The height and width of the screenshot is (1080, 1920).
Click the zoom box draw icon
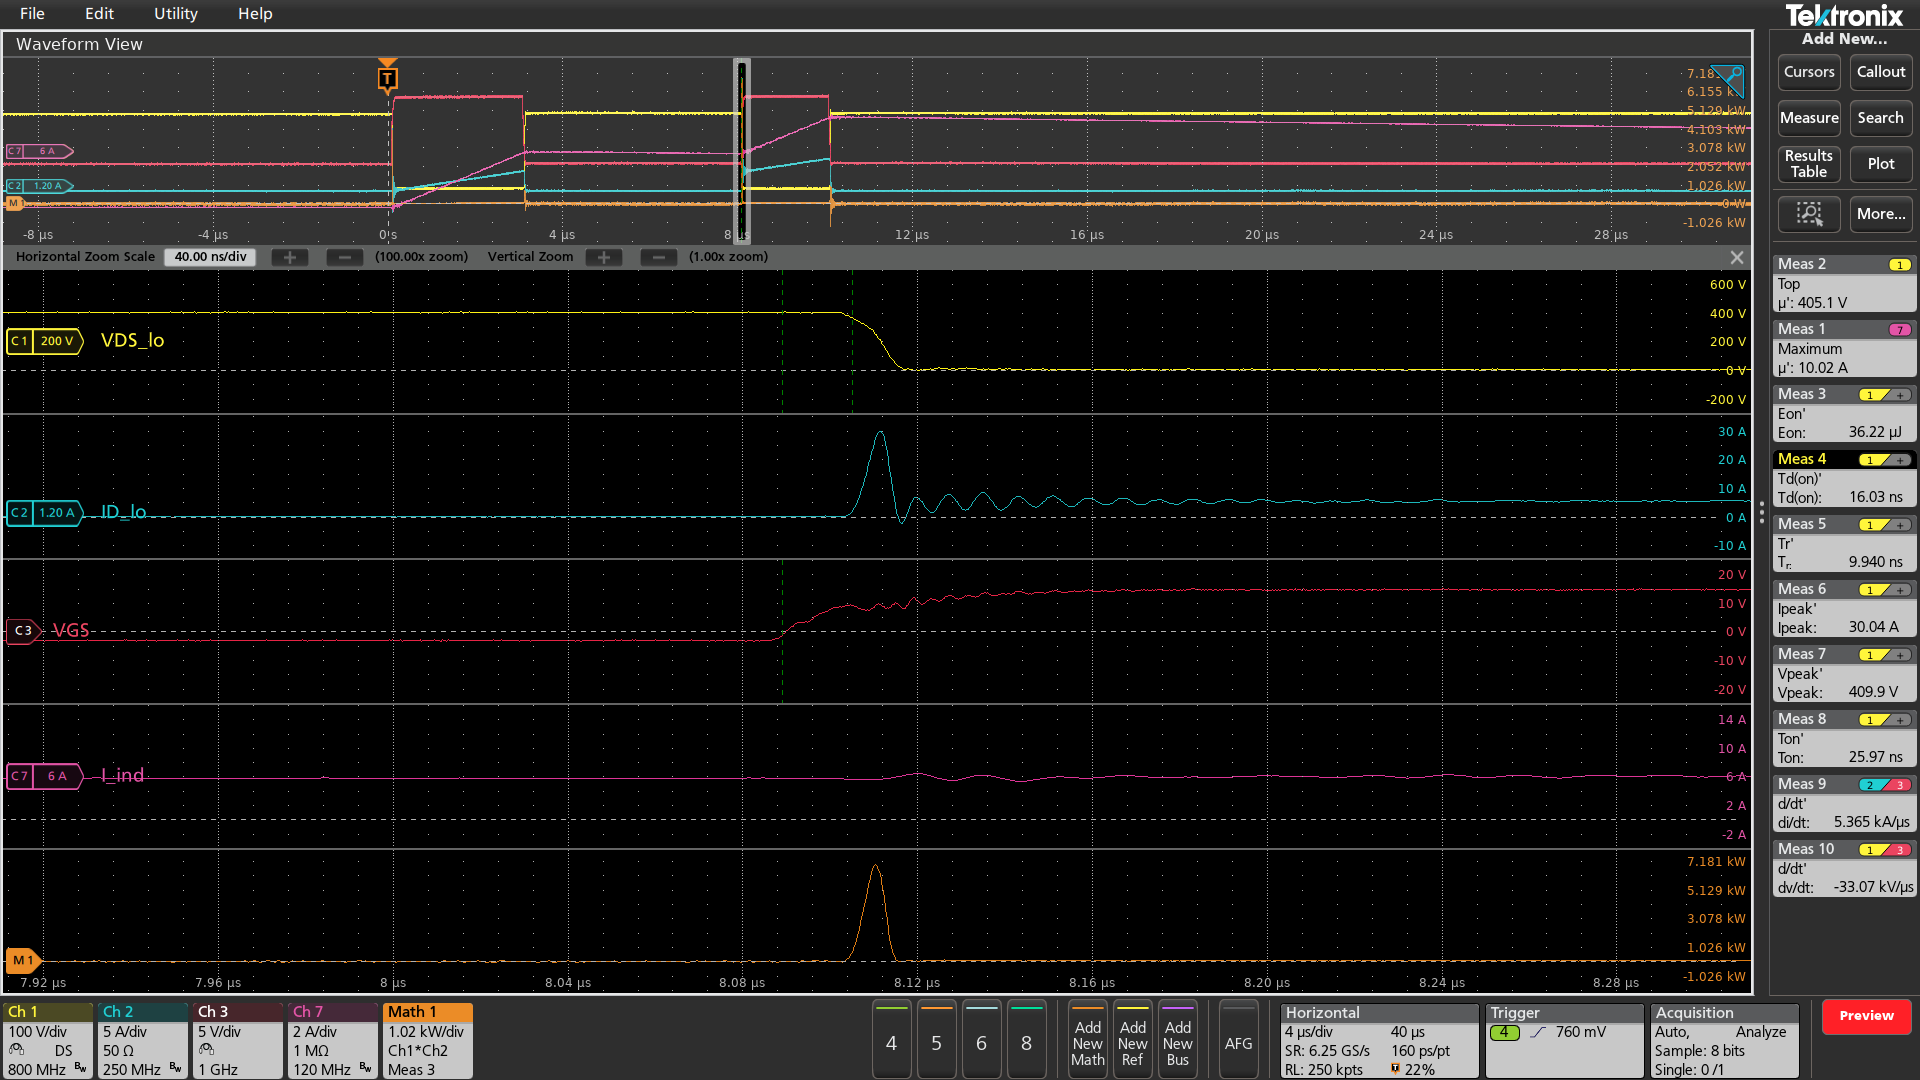tap(1809, 213)
